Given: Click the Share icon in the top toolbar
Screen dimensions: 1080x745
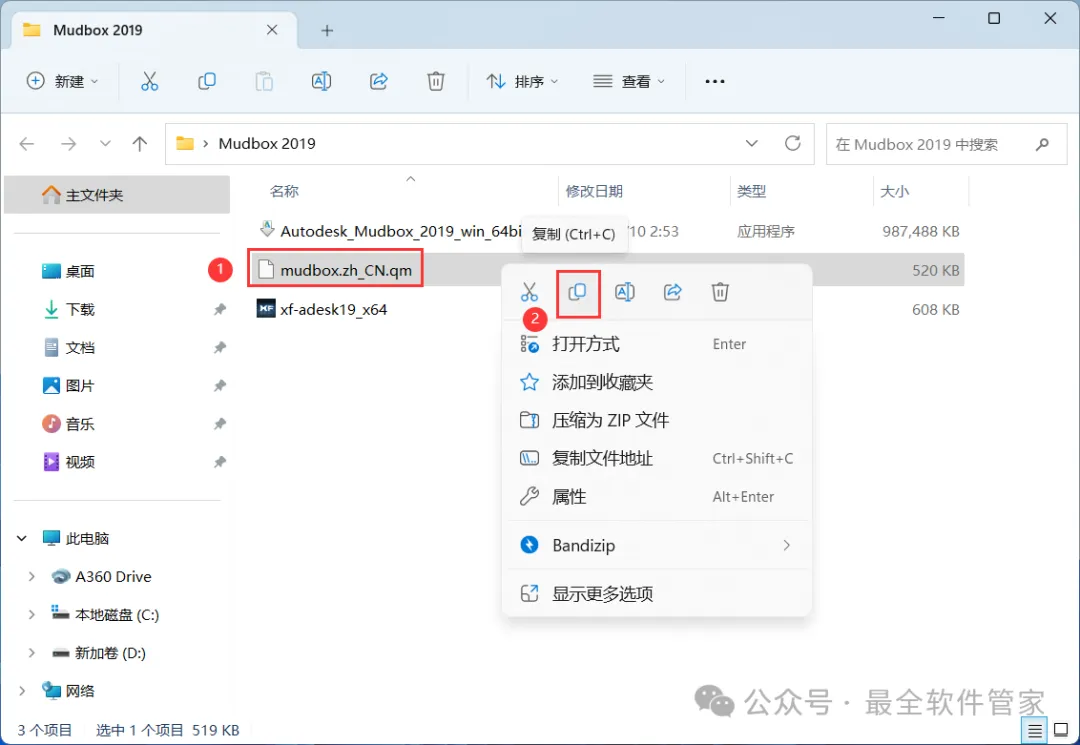Looking at the screenshot, I should point(379,81).
